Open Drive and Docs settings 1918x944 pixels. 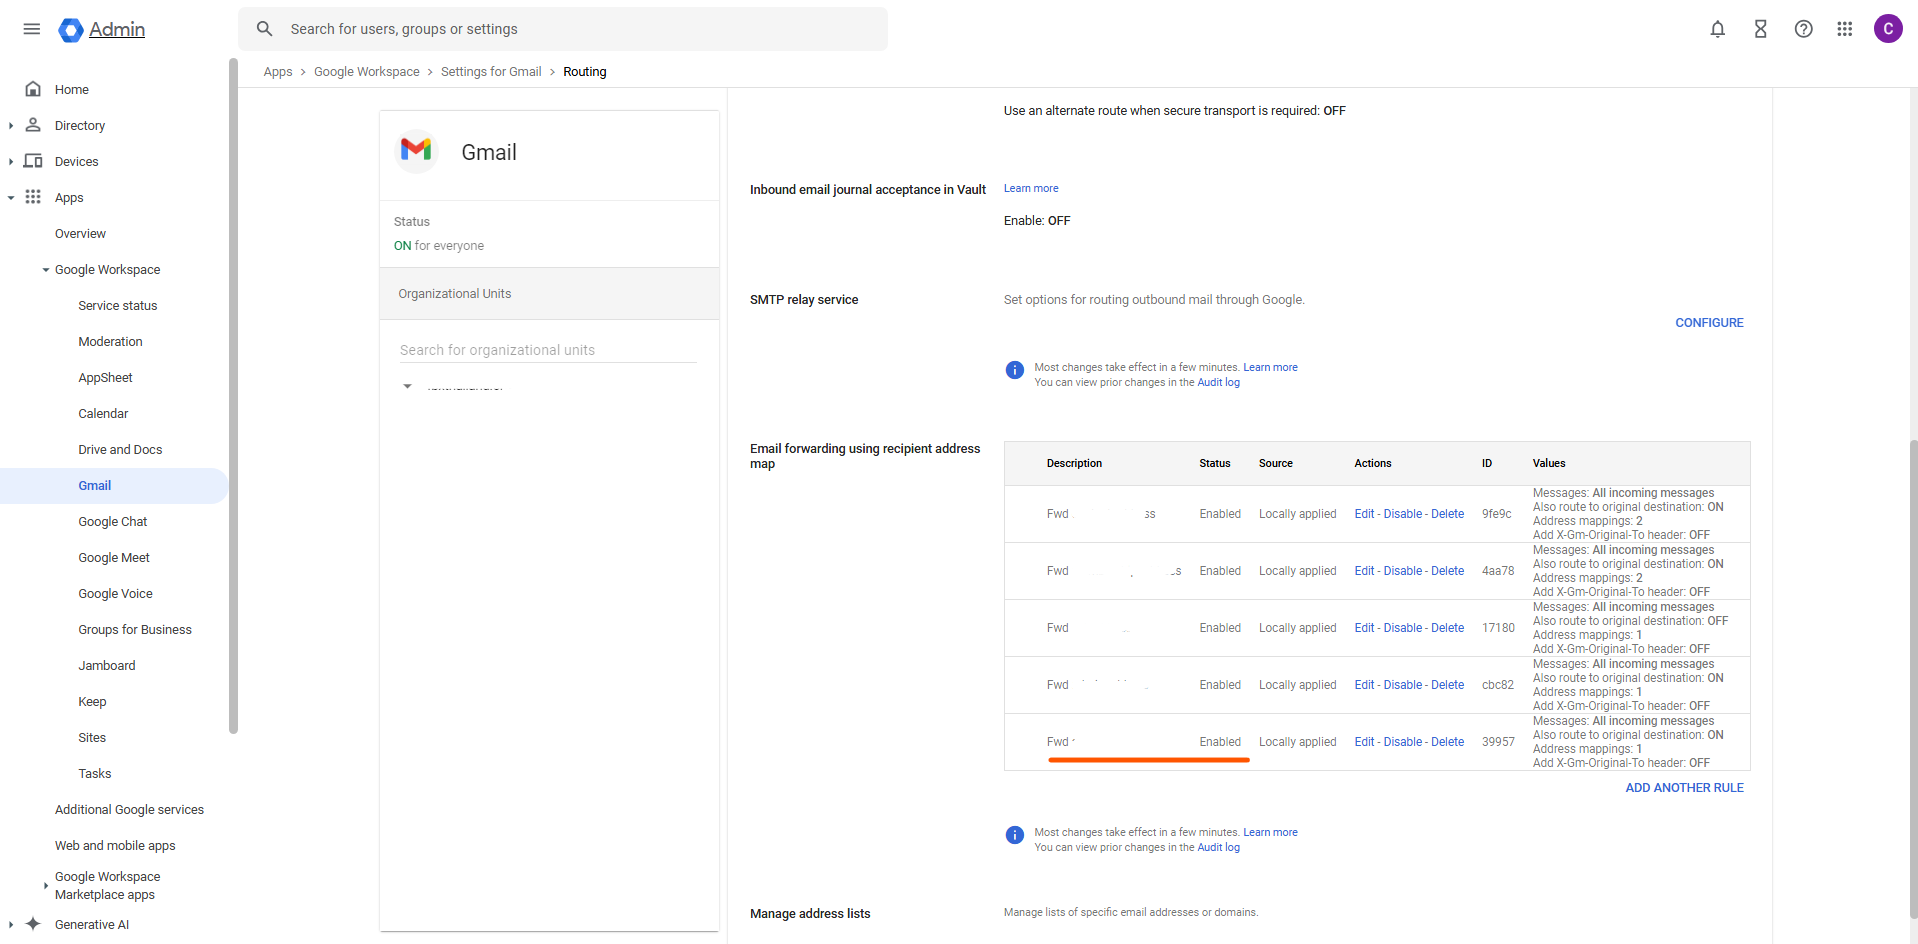click(120, 449)
